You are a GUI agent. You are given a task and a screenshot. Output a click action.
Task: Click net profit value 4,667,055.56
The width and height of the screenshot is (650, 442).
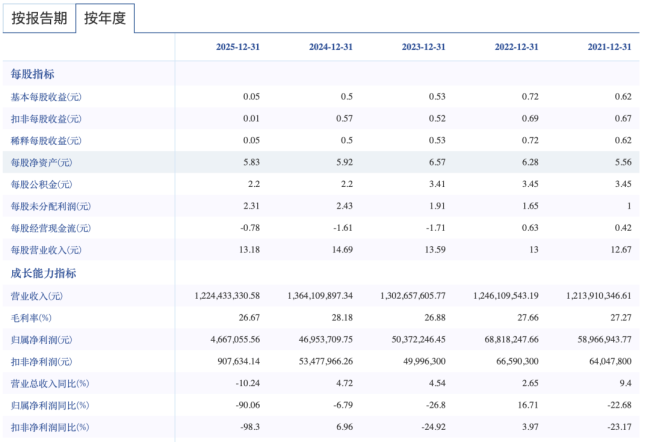[x=235, y=340]
